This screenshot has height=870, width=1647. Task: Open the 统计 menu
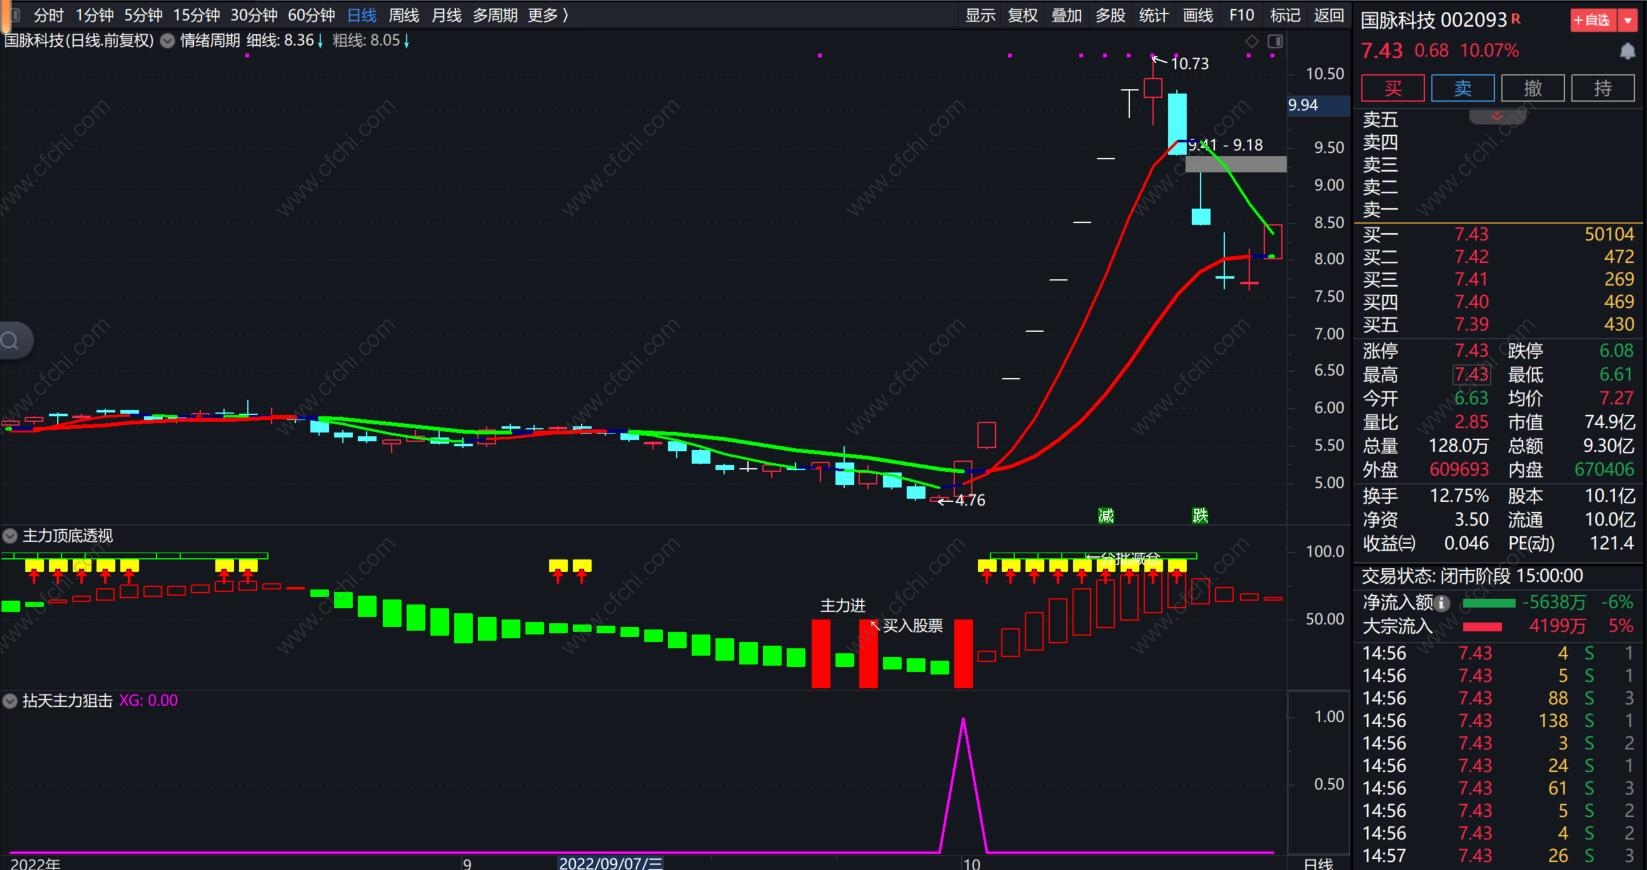click(1154, 15)
